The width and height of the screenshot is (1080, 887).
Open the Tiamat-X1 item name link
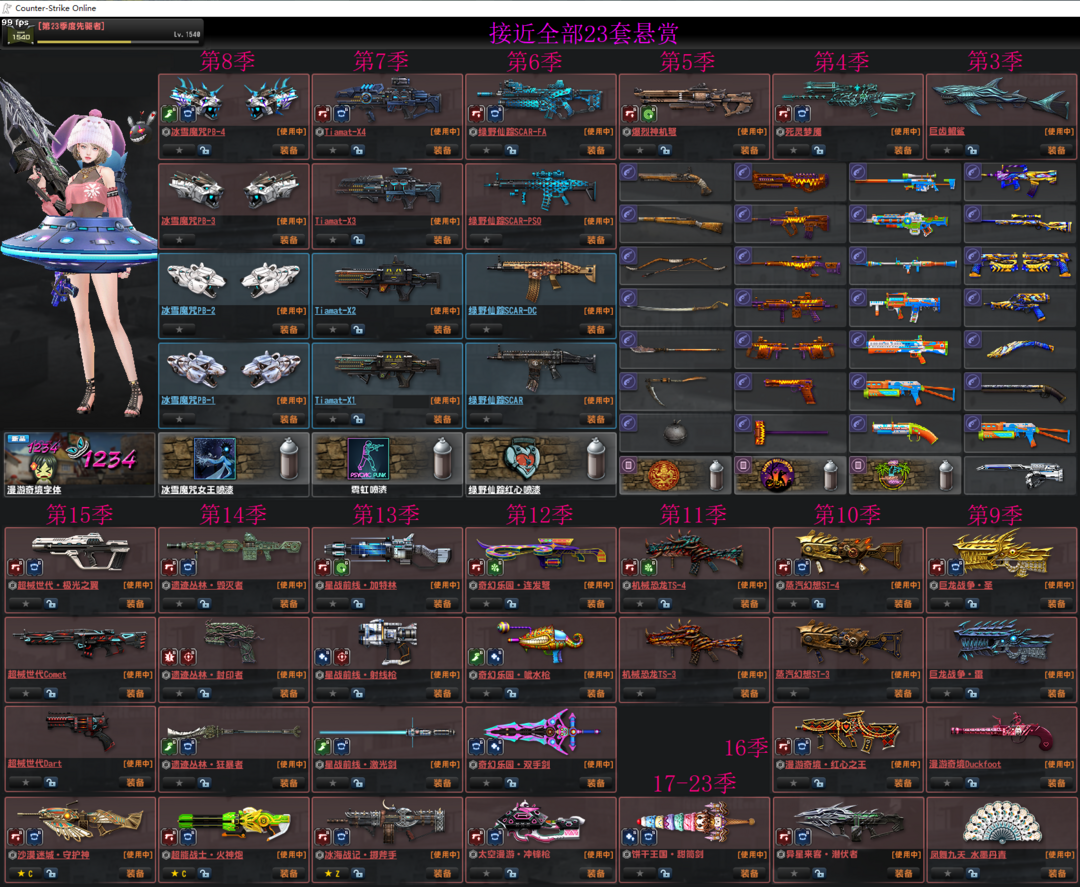pyautogui.click(x=335, y=401)
